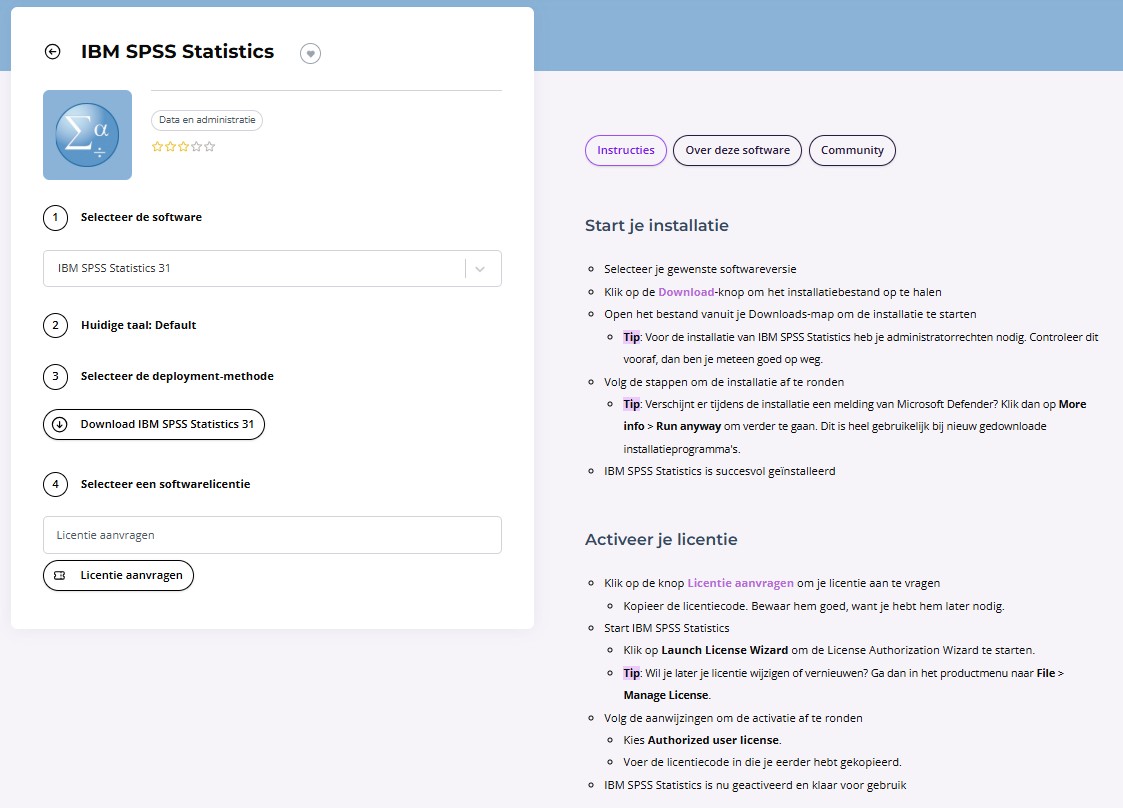Image resolution: width=1123 pixels, height=808 pixels.
Task: Open the software version dropdown
Action: tap(272, 269)
